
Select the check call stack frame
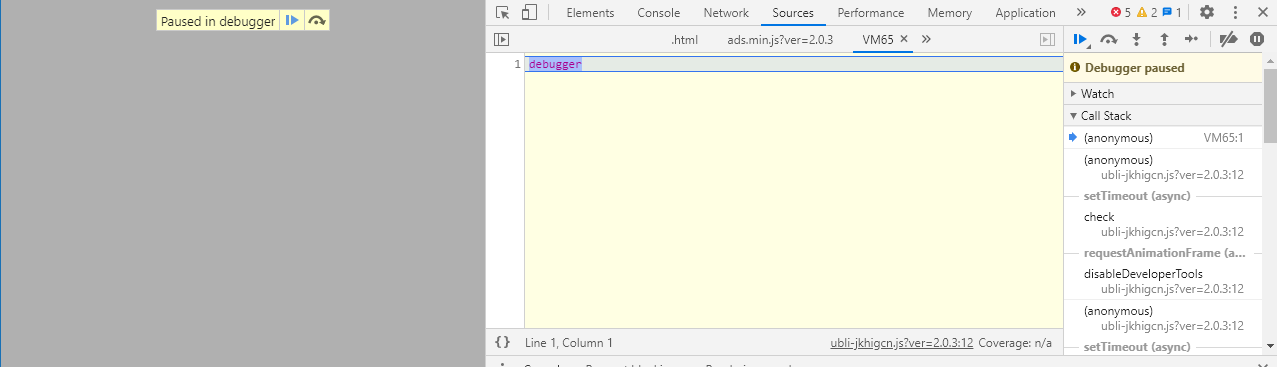(1164, 224)
